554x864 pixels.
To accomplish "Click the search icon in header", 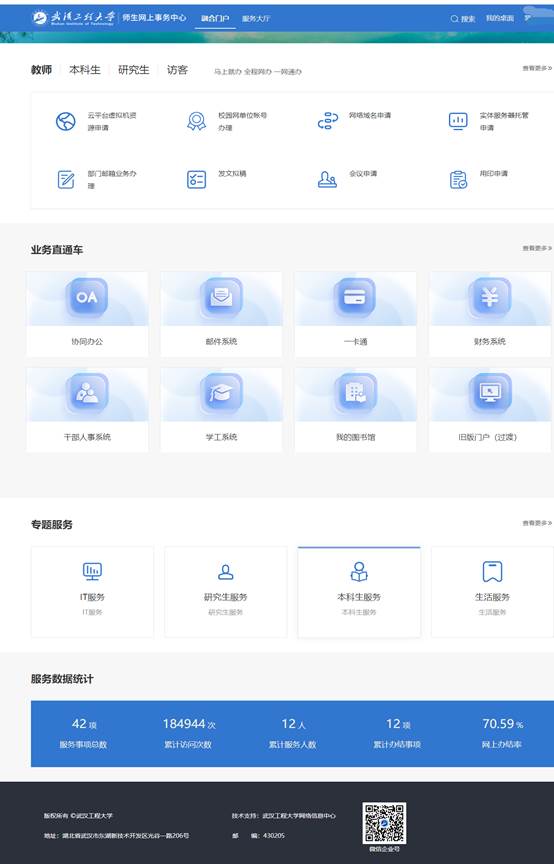I will tap(454, 19).
